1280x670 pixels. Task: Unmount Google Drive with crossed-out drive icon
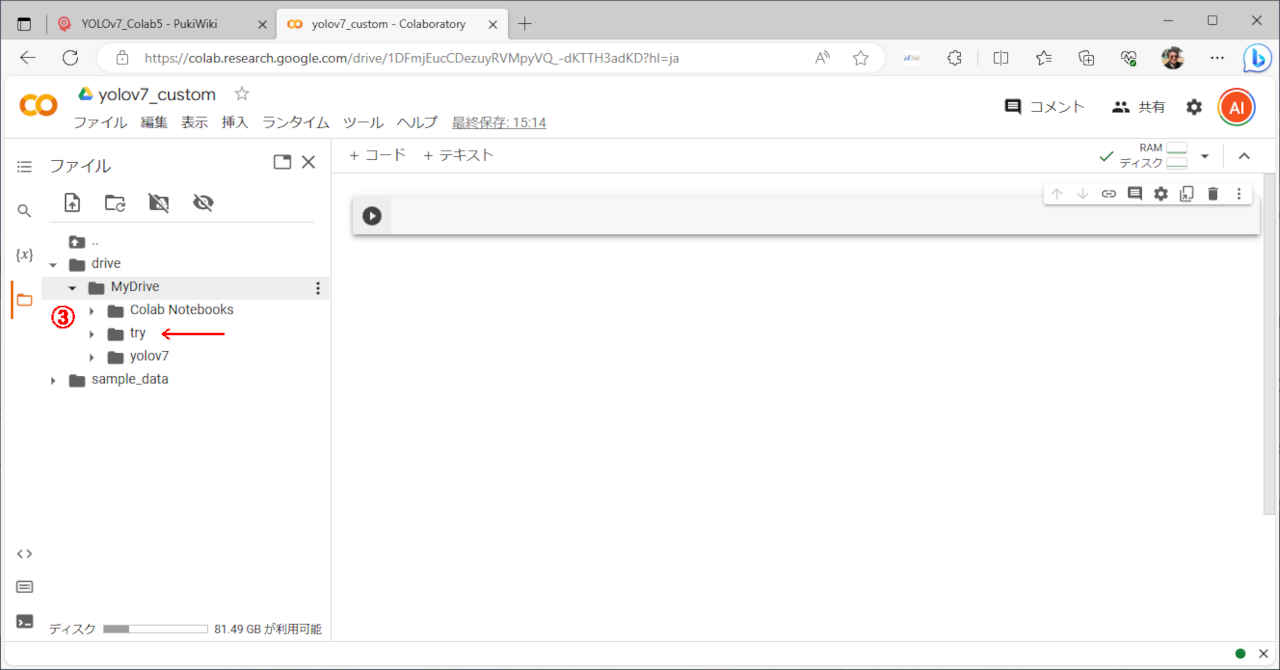tap(159, 203)
